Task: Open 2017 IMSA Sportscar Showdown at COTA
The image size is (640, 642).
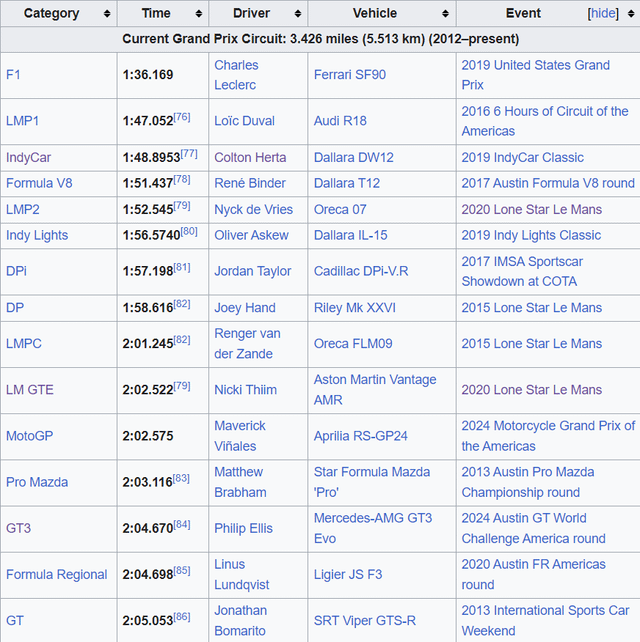Action: (522, 271)
